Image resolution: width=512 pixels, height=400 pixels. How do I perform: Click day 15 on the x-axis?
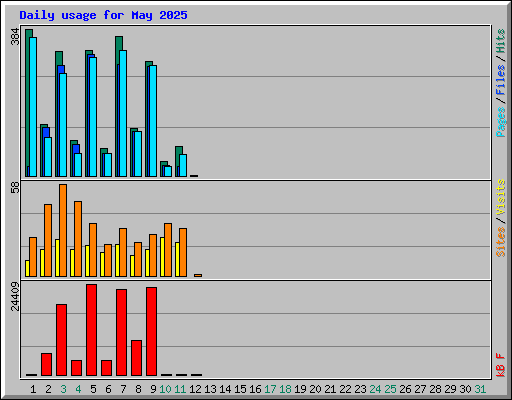click(x=240, y=389)
